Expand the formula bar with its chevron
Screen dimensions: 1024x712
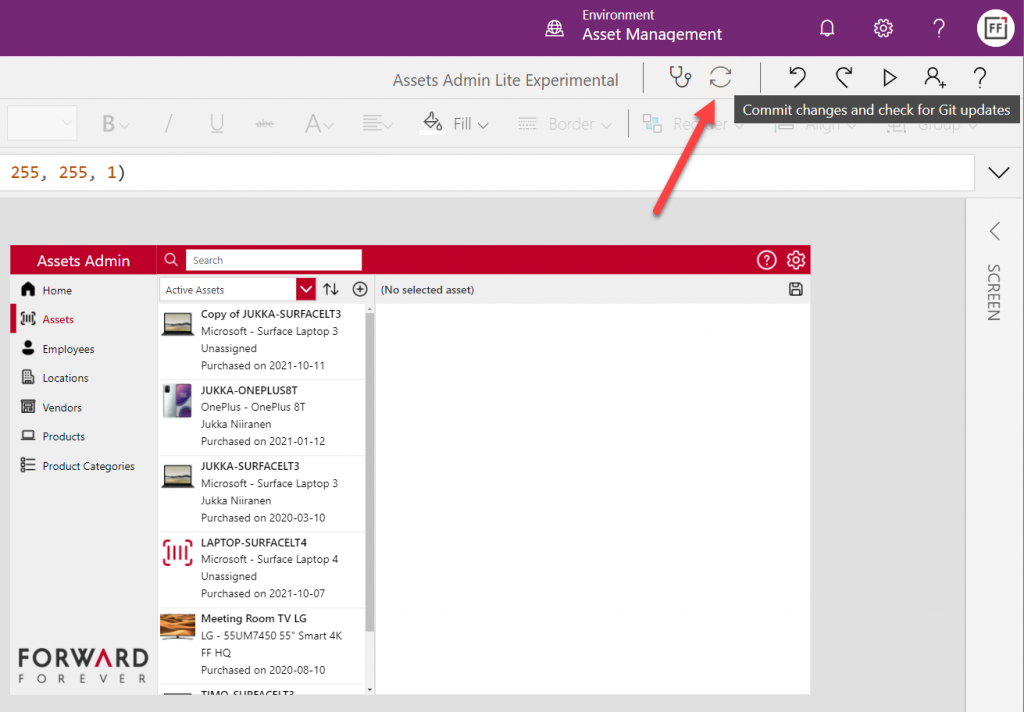pos(998,172)
